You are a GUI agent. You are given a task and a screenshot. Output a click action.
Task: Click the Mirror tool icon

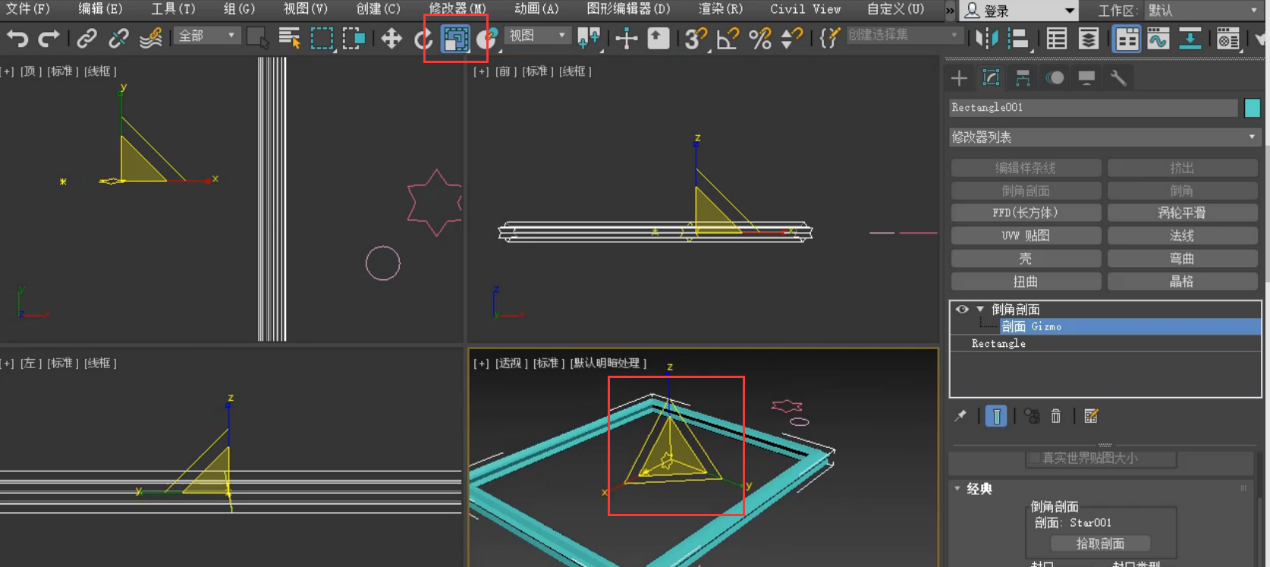pyautogui.click(x=987, y=39)
